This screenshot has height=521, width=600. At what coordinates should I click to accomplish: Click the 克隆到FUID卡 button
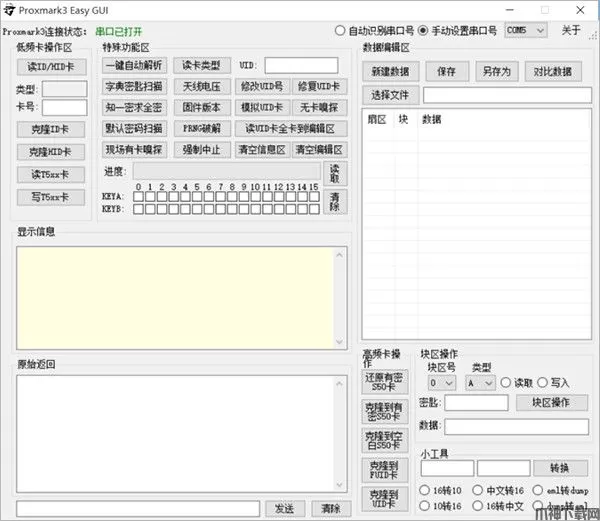(x=385, y=470)
